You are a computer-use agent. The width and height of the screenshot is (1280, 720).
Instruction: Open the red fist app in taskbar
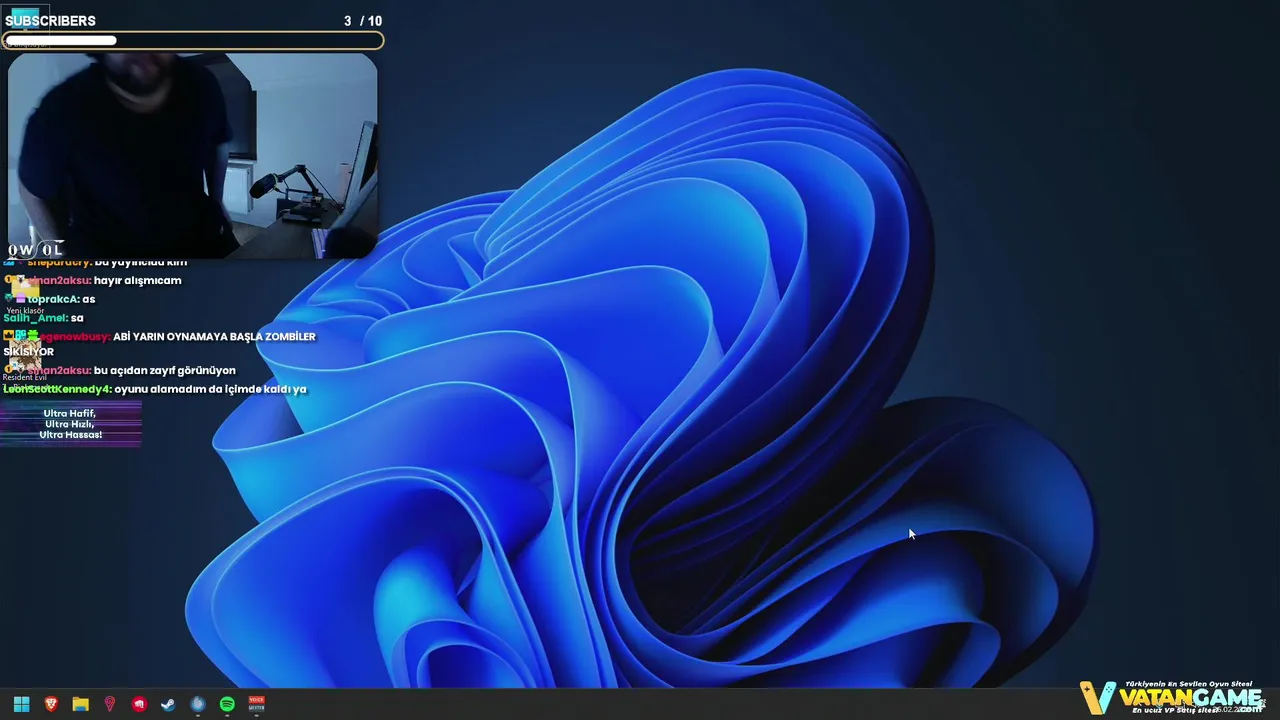(x=139, y=704)
